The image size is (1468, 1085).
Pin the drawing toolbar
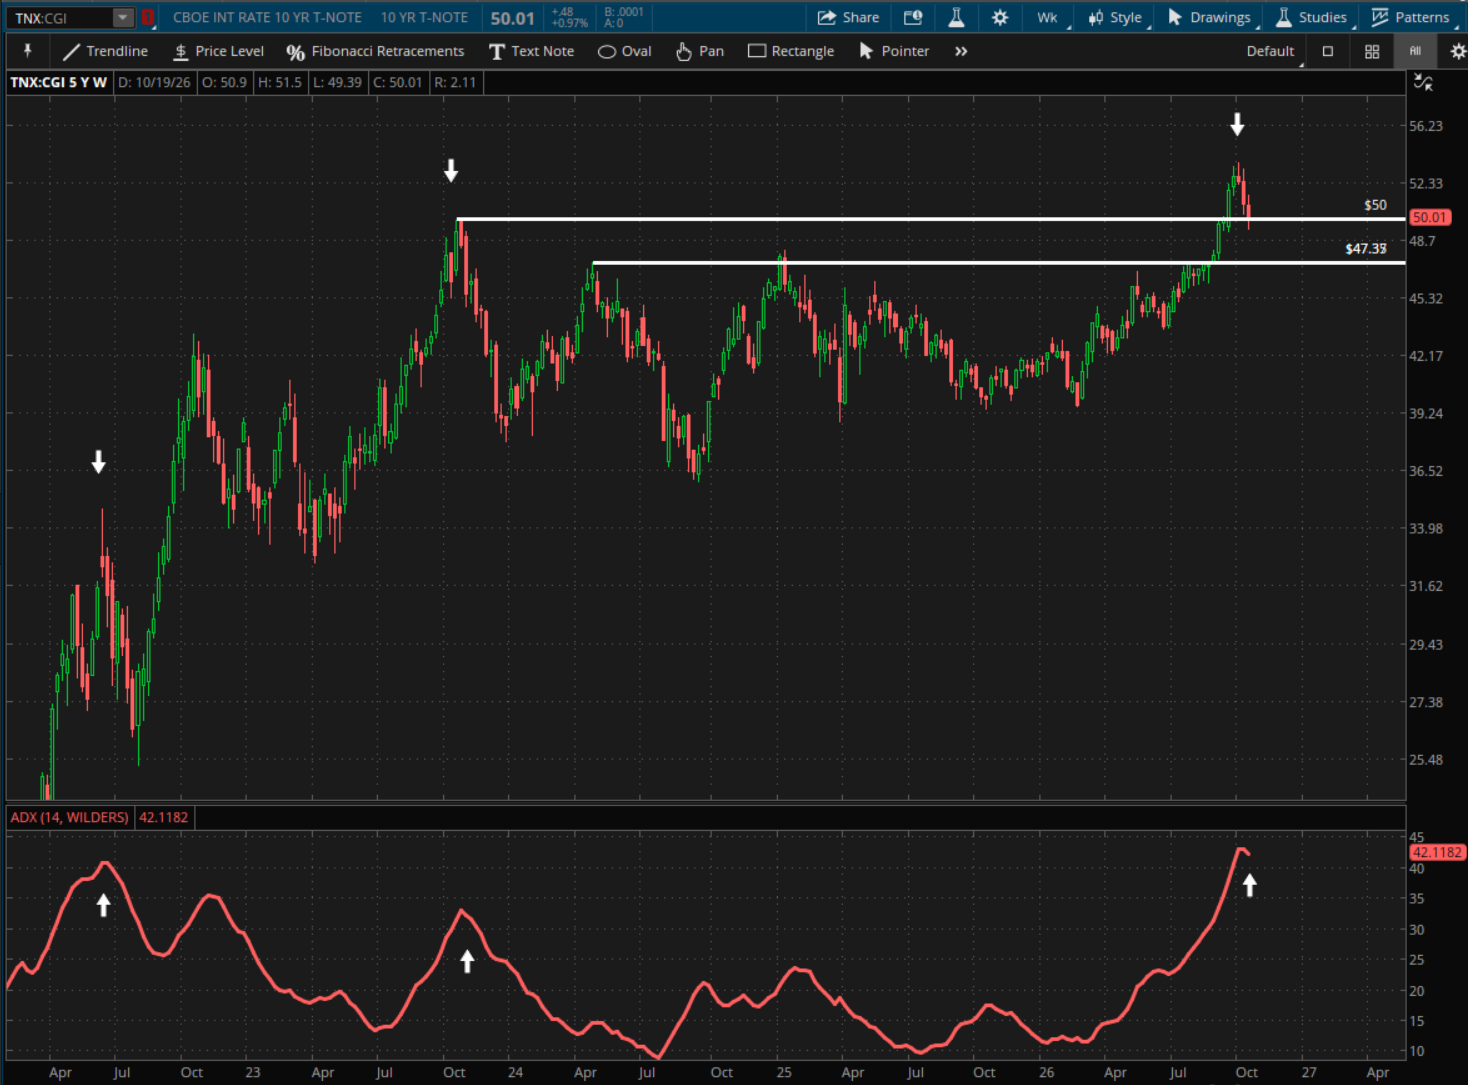click(x=27, y=51)
